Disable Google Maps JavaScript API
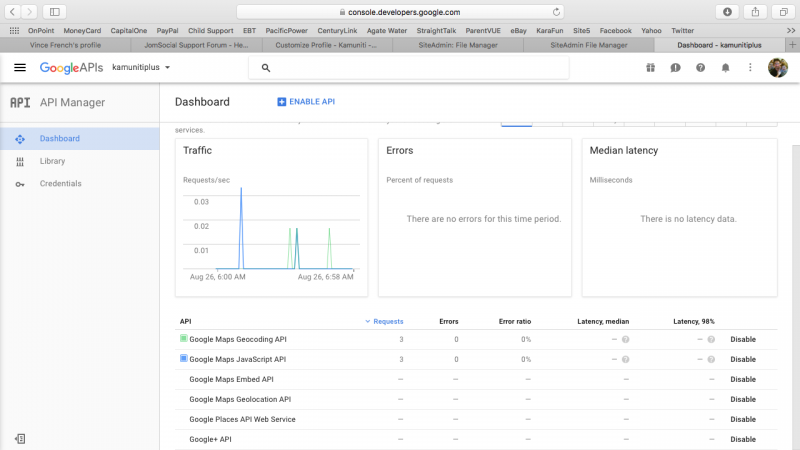The width and height of the screenshot is (800, 450). (743, 359)
